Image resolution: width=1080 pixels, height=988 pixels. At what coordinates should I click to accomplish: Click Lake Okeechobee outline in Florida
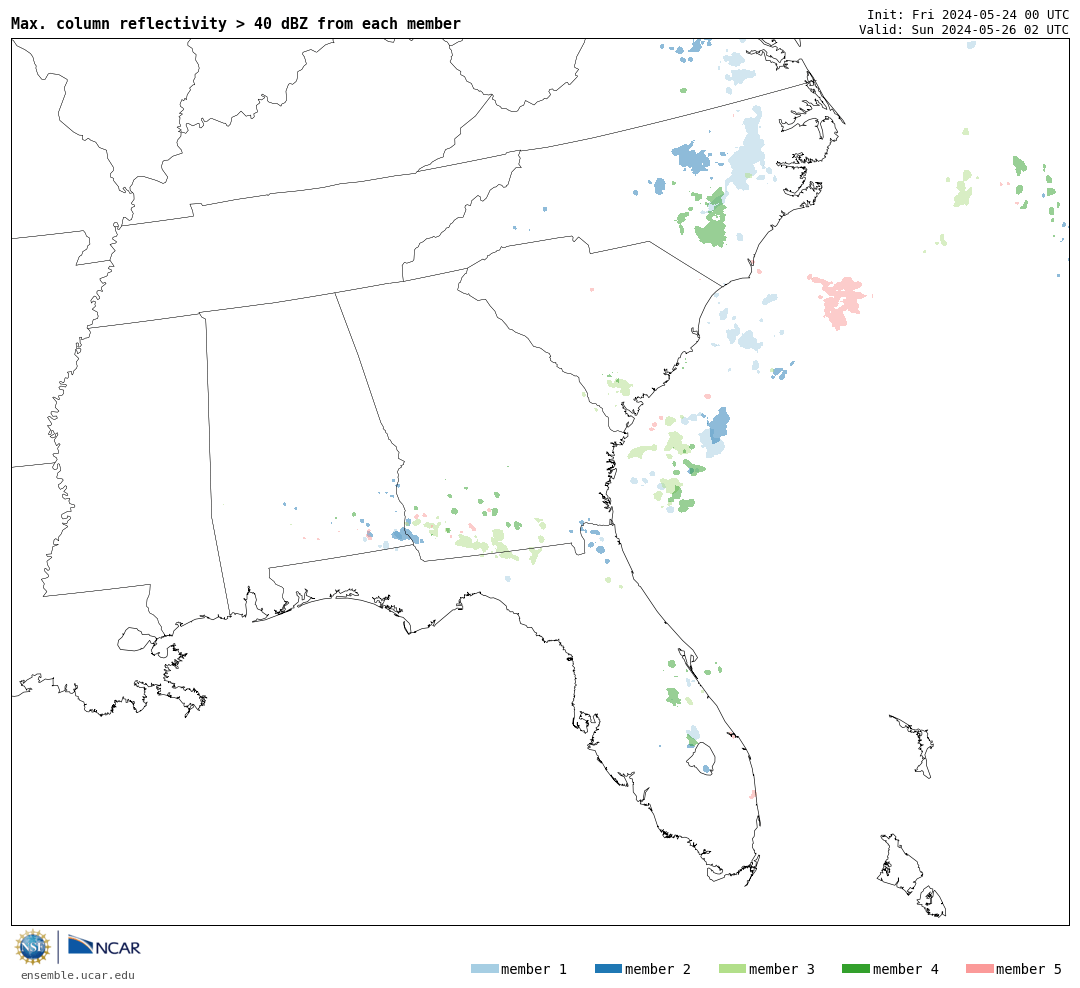(x=701, y=759)
